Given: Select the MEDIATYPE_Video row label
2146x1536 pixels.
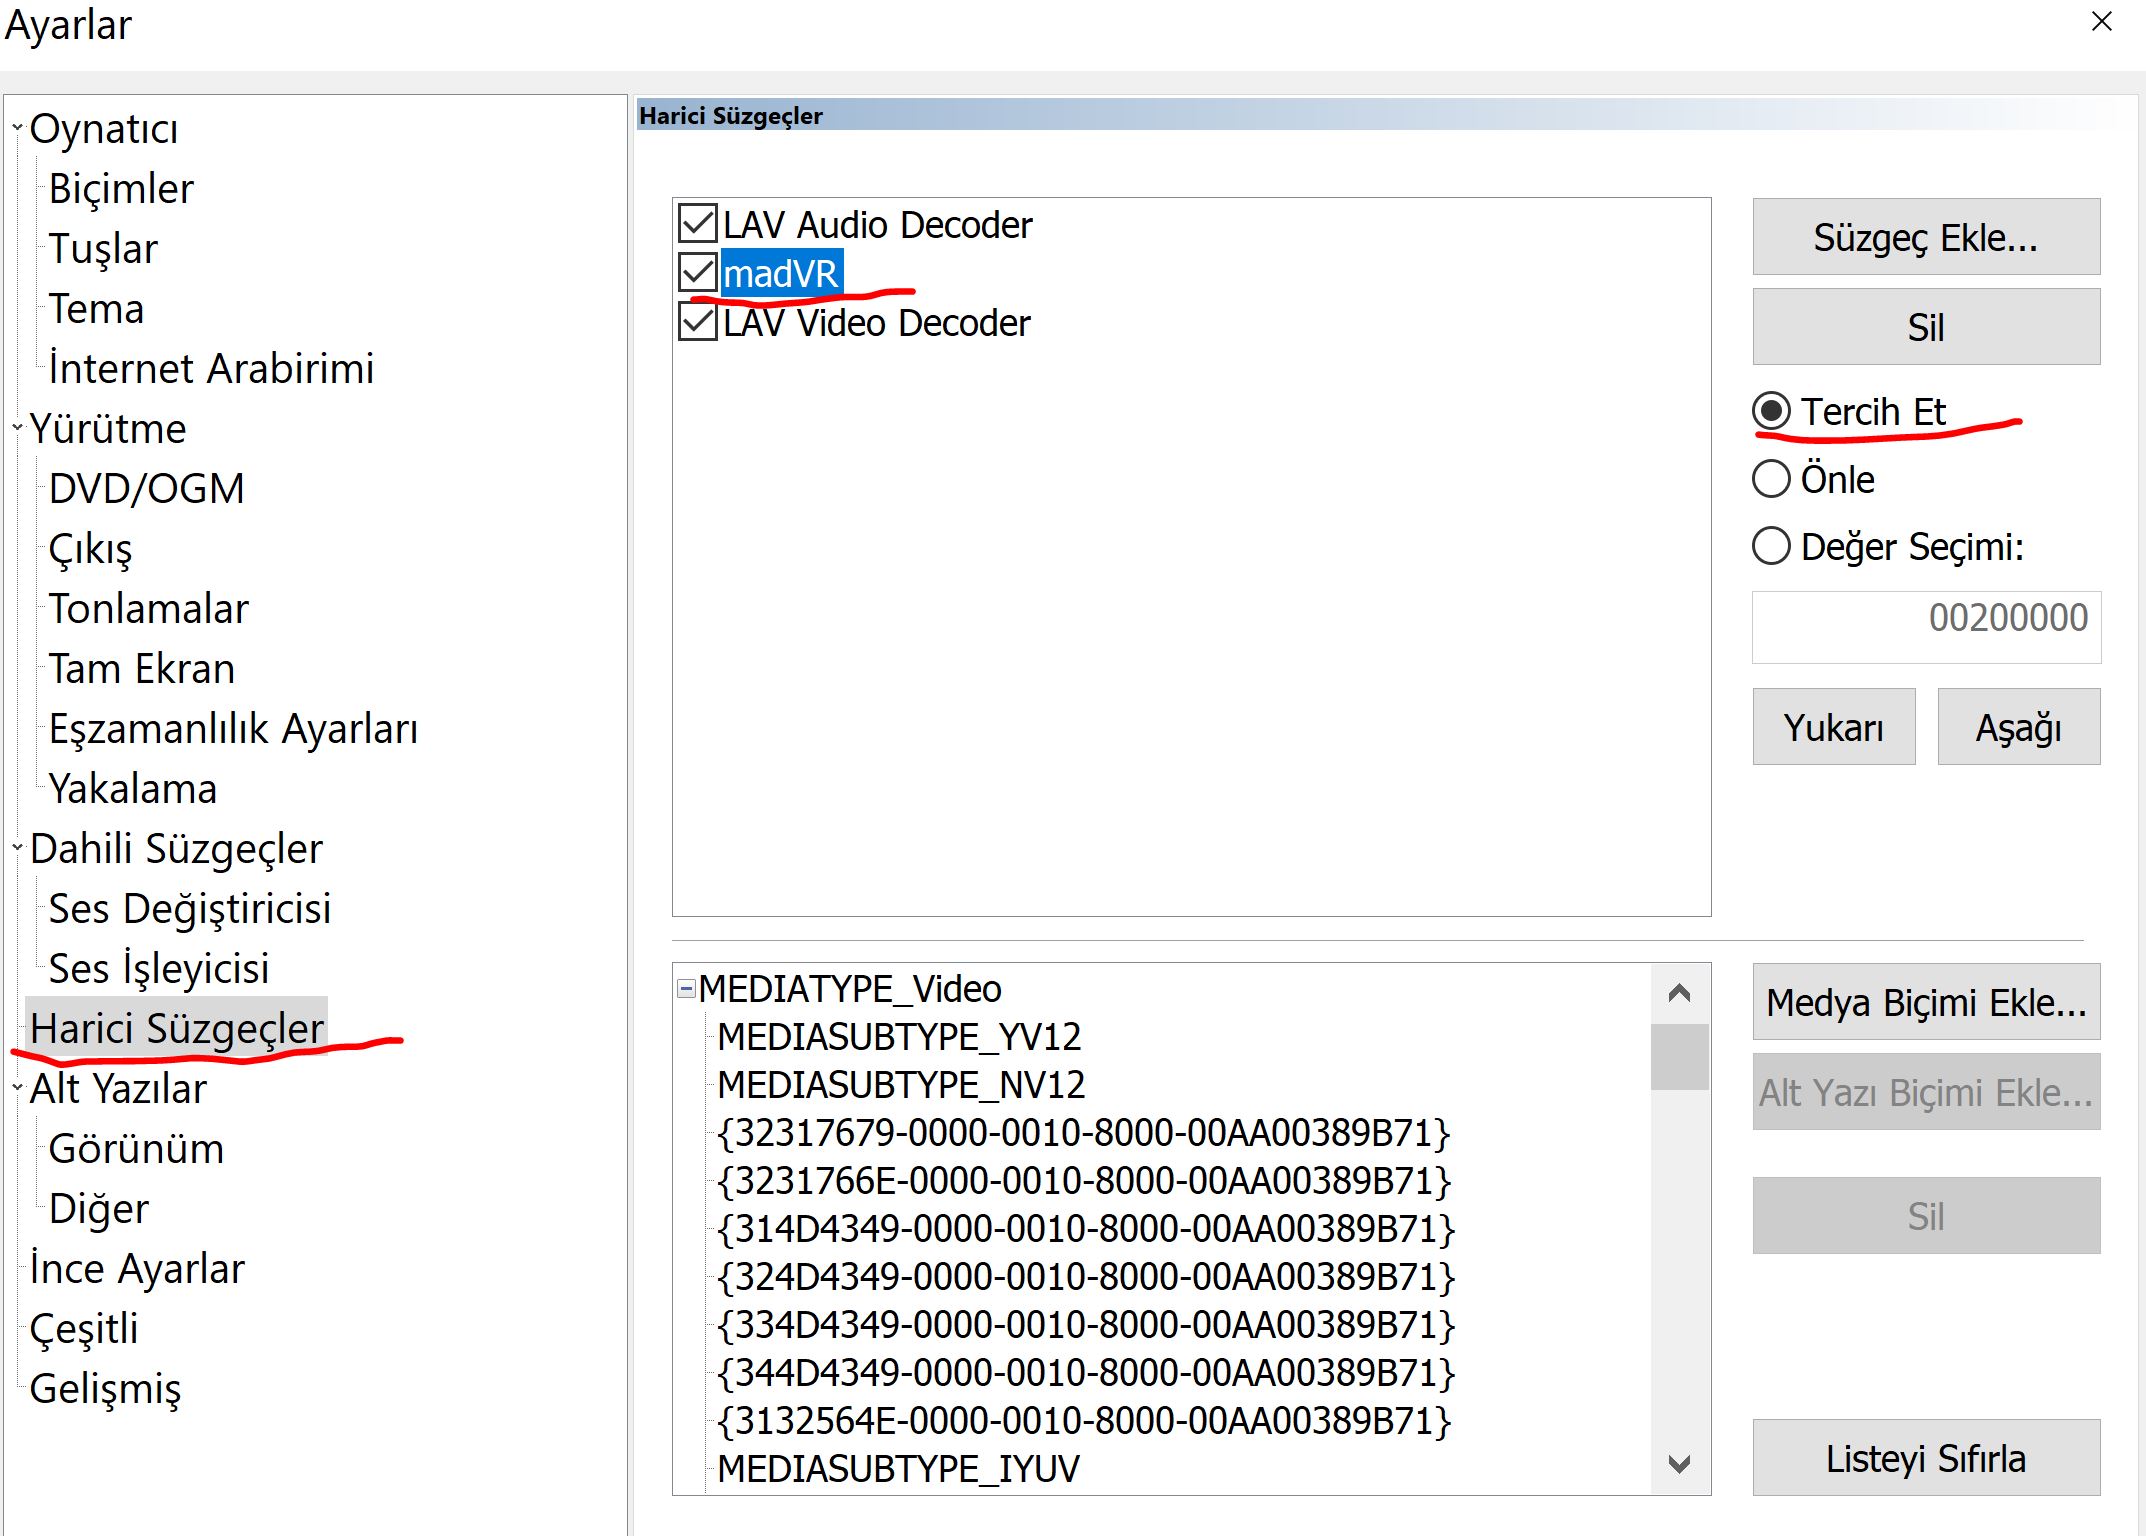Looking at the screenshot, I should (850, 988).
